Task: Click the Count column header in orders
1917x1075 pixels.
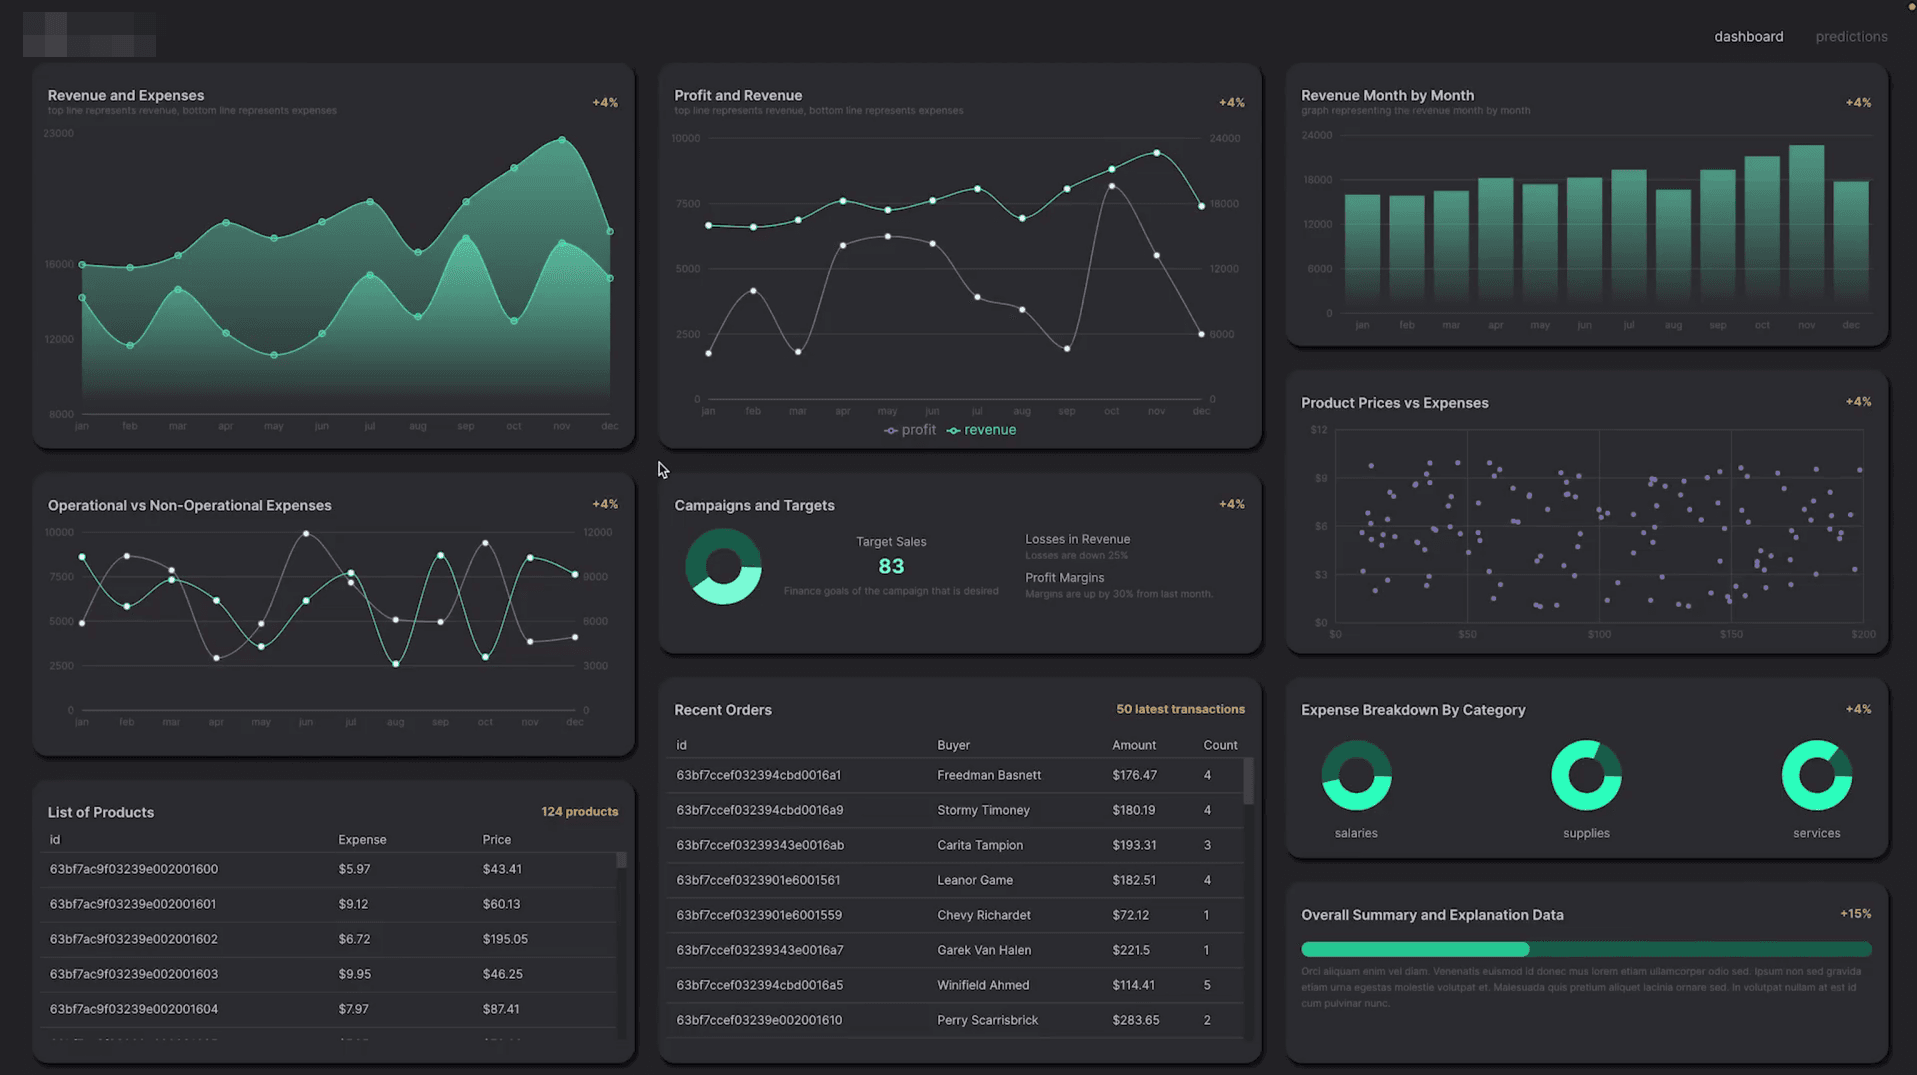Action: pos(1220,745)
